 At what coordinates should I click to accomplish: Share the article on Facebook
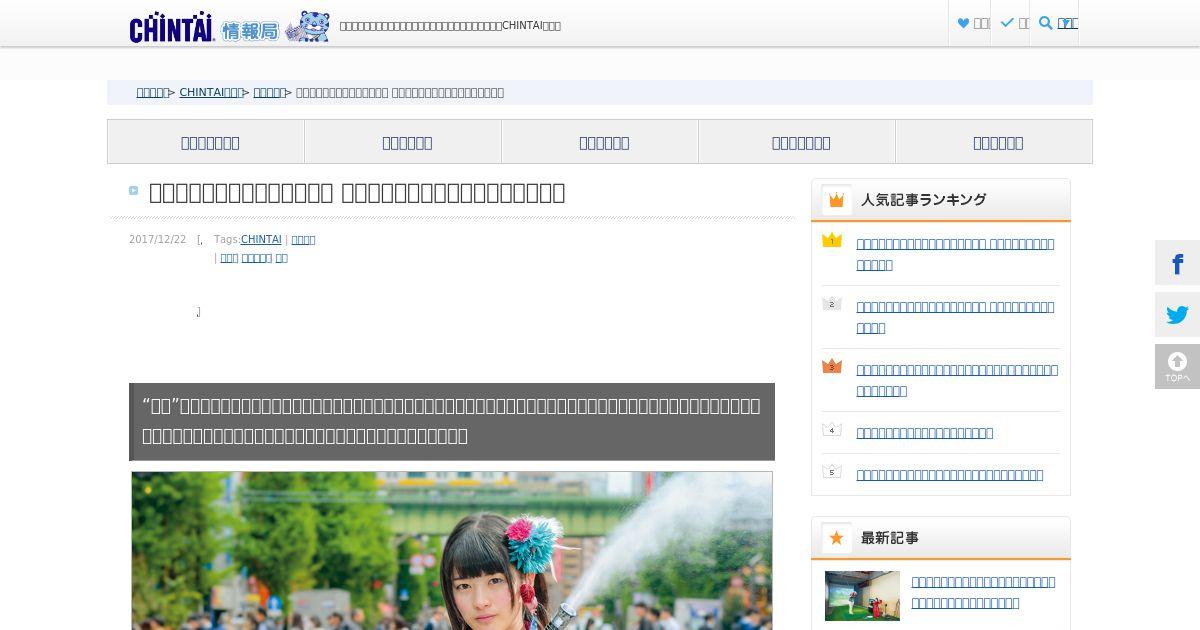1178,263
